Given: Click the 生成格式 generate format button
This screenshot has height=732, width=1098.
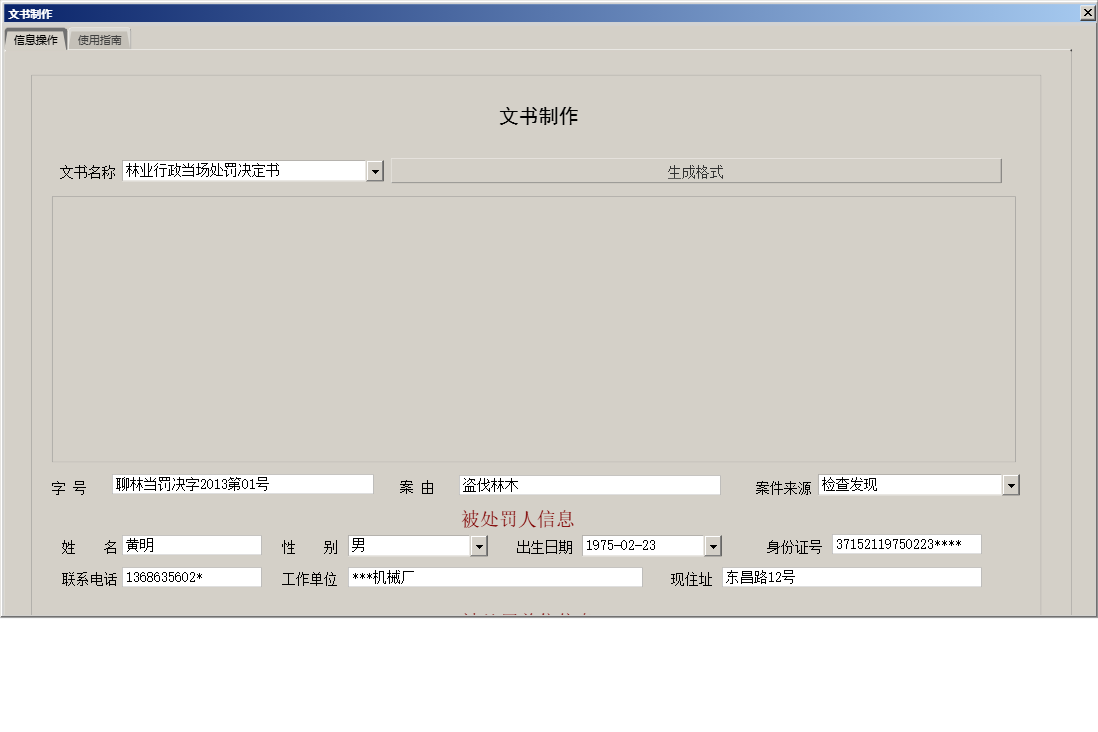Looking at the screenshot, I should (697, 170).
